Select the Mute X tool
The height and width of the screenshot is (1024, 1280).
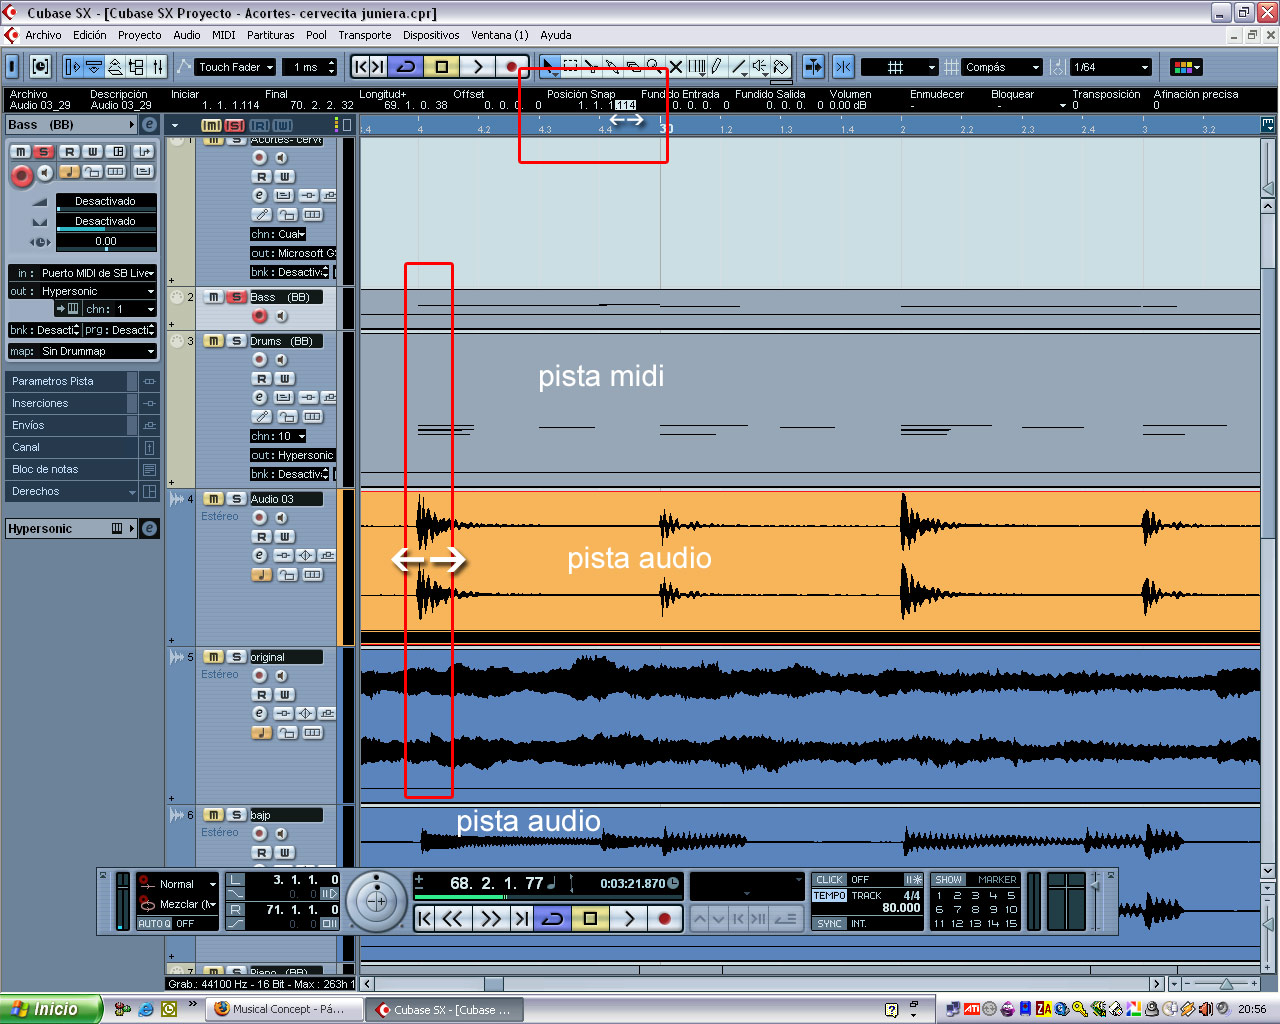(676, 67)
